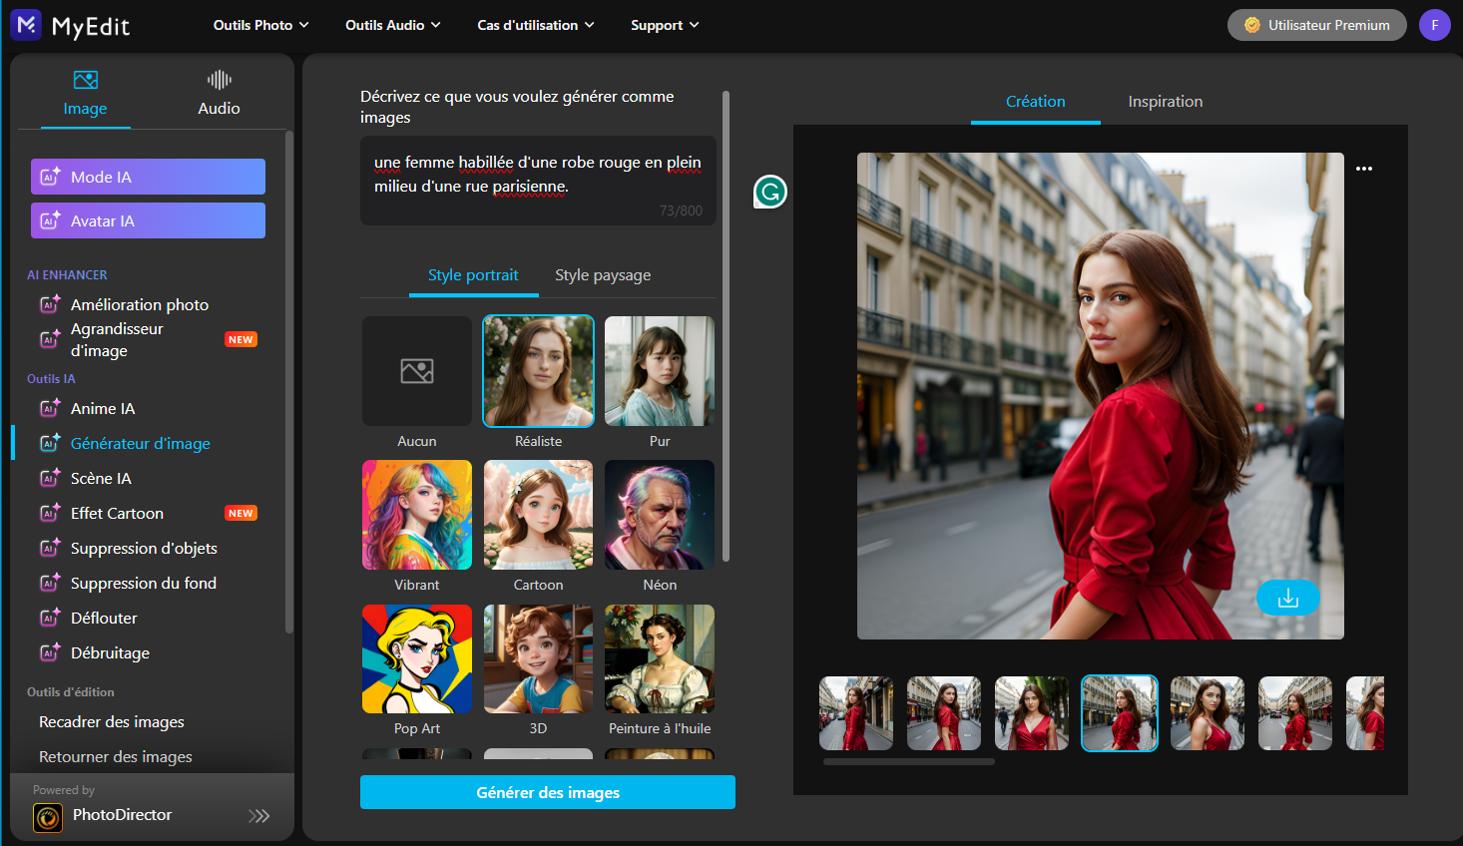Image resolution: width=1463 pixels, height=846 pixels.
Task: Click the AI icon beside Suppression du fond
Action: click(x=50, y=583)
